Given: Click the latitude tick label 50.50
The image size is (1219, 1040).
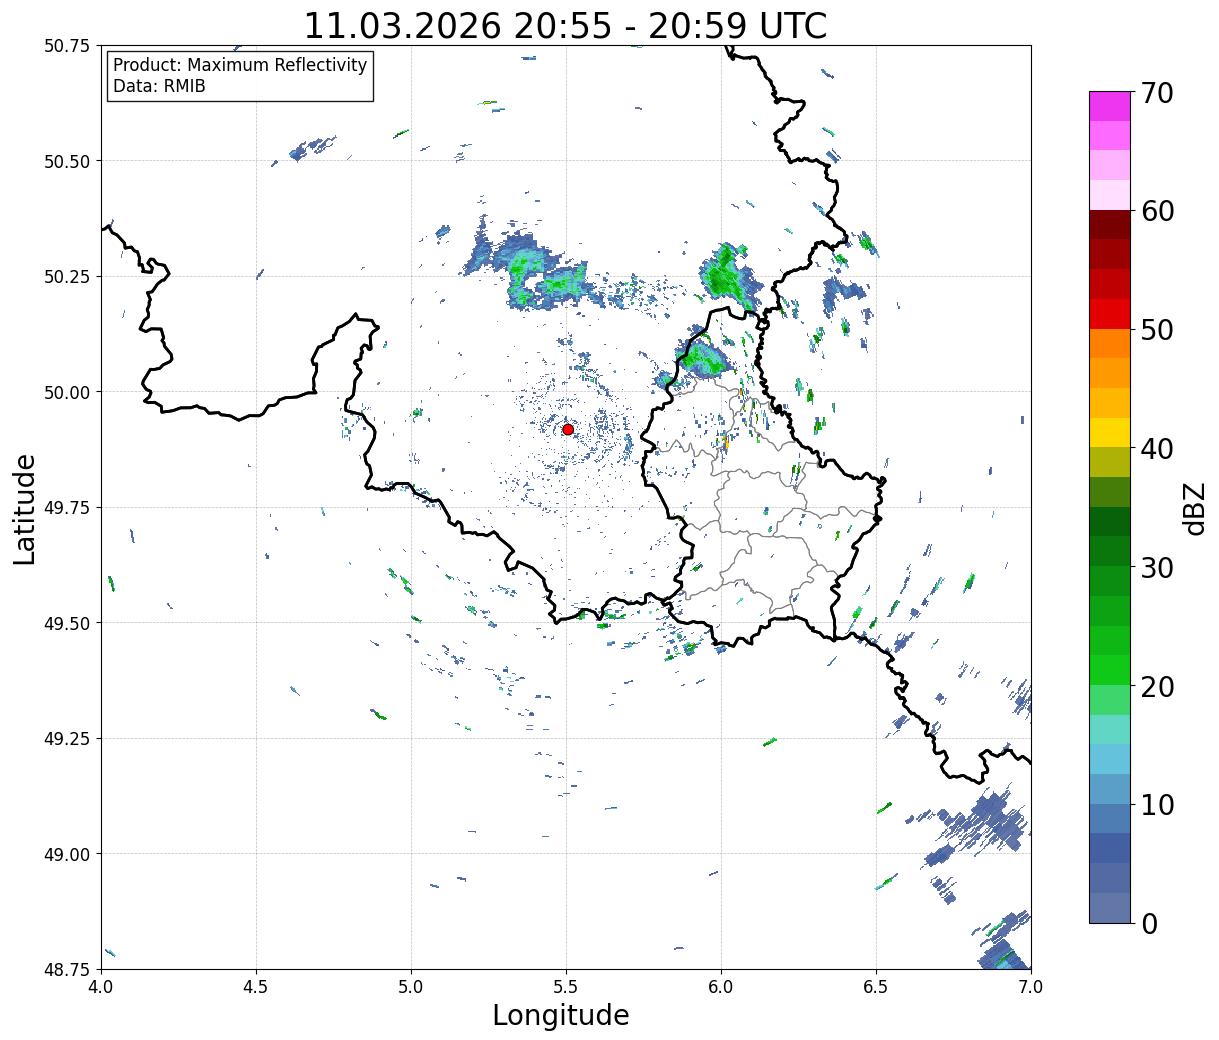Looking at the screenshot, I should pos(66,161).
